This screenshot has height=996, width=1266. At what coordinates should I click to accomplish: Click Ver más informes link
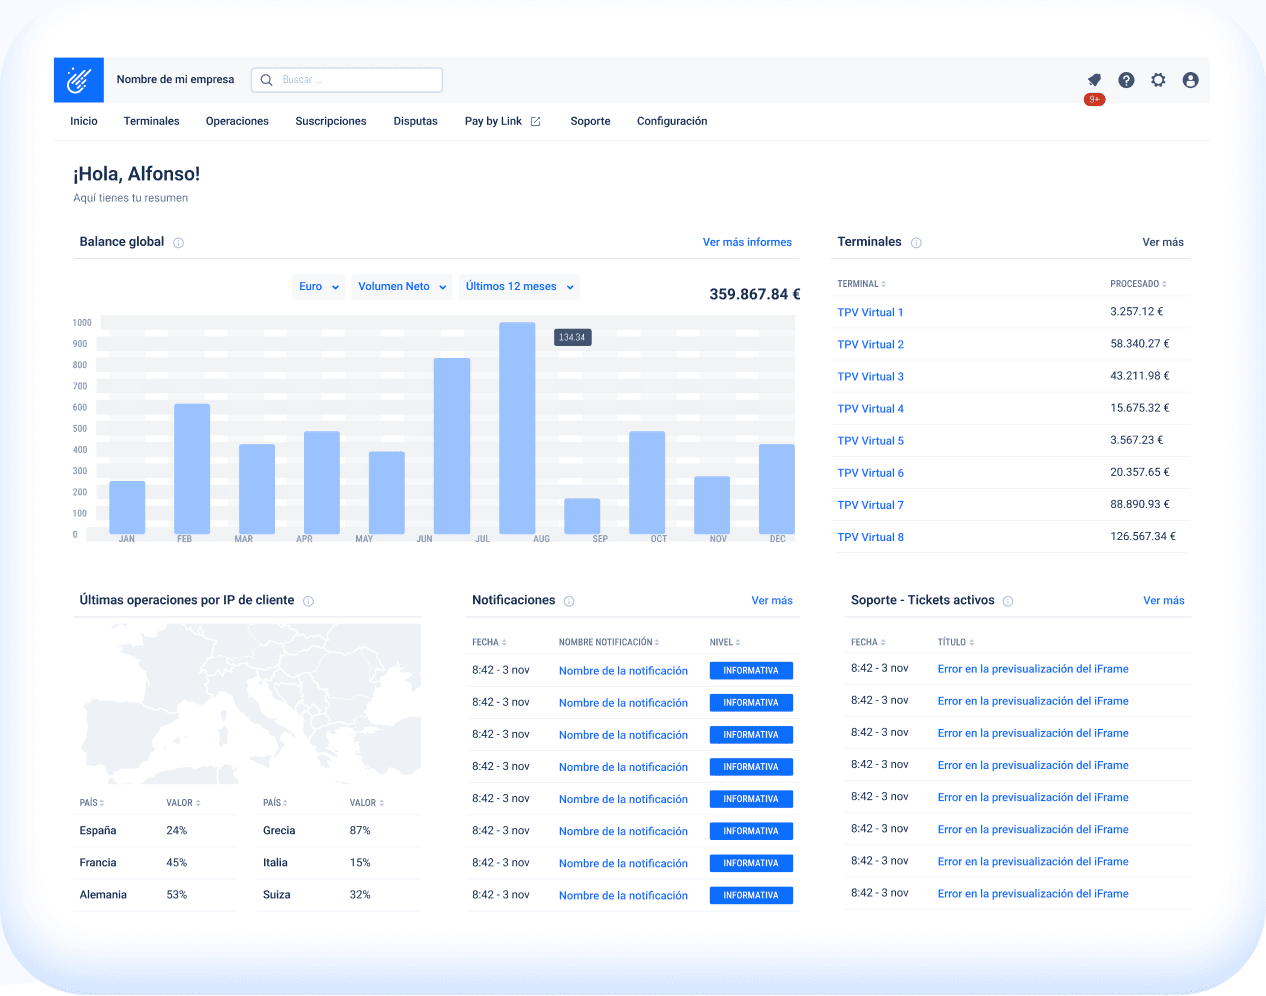point(747,243)
